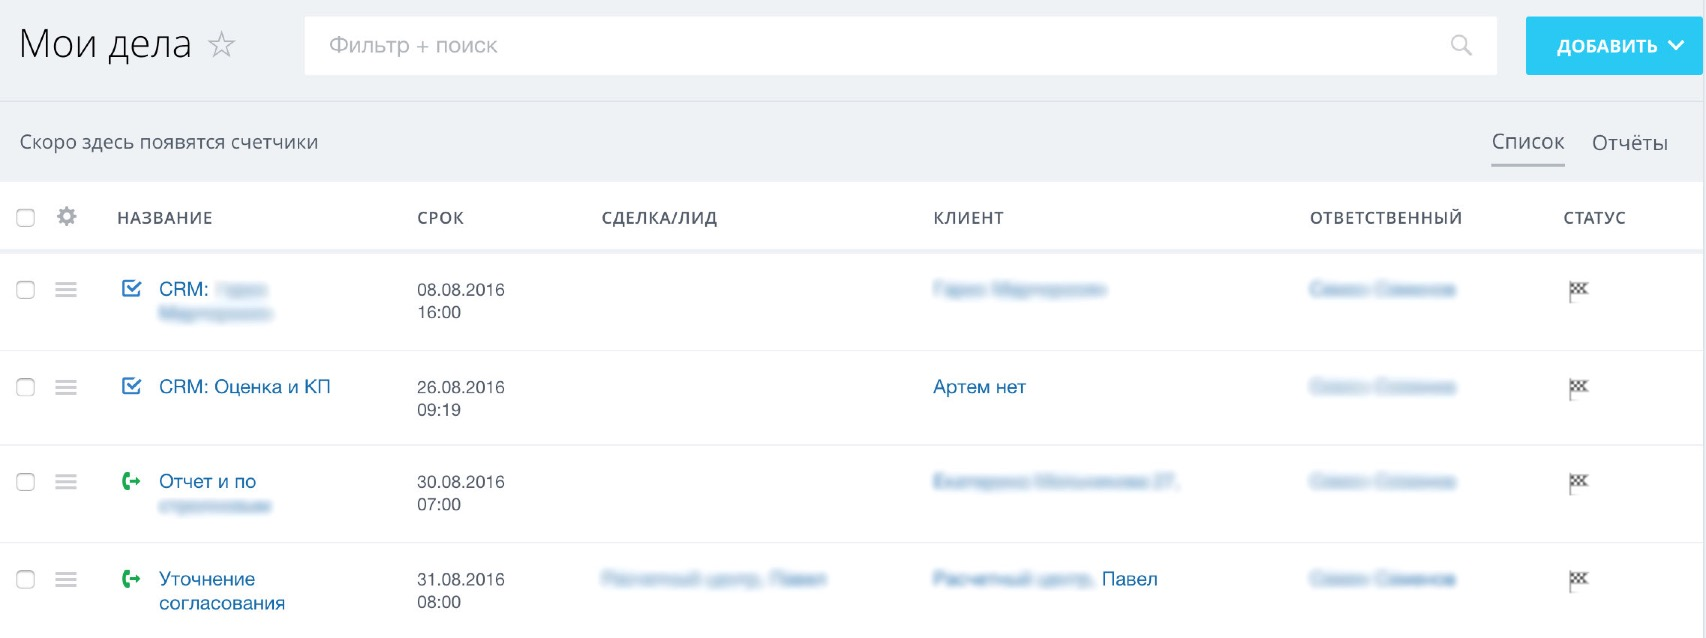Open client link ending with Павел
The height and width of the screenshot is (638, 1706).
pyautogui.click(x=1046, y=579)
